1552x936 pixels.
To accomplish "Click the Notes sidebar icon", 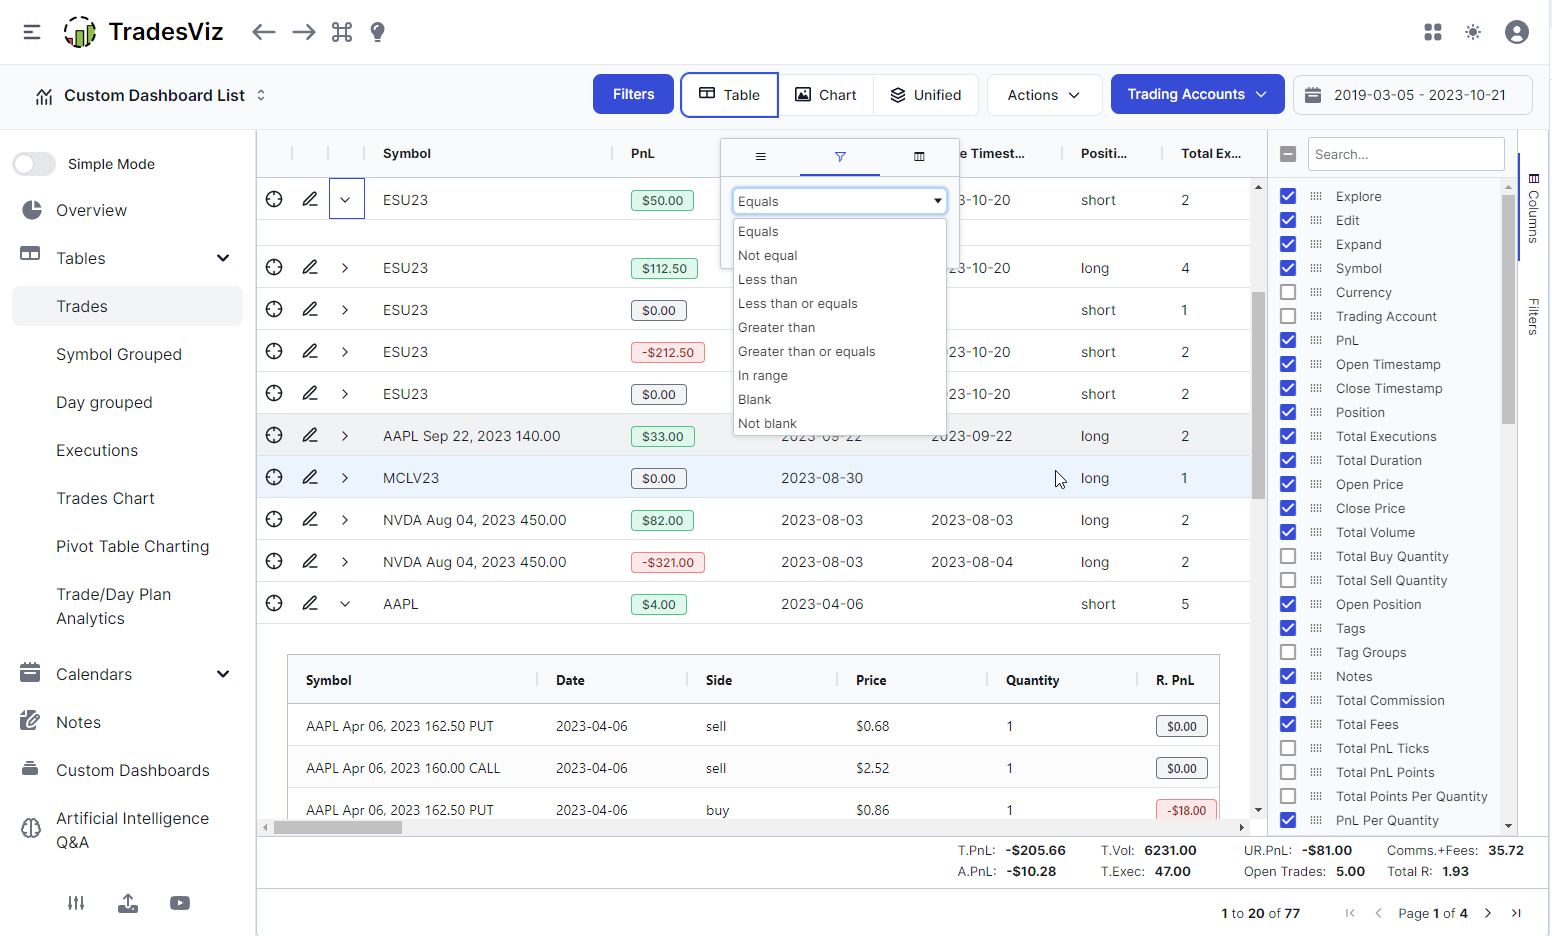I will (x=30, y=721).
